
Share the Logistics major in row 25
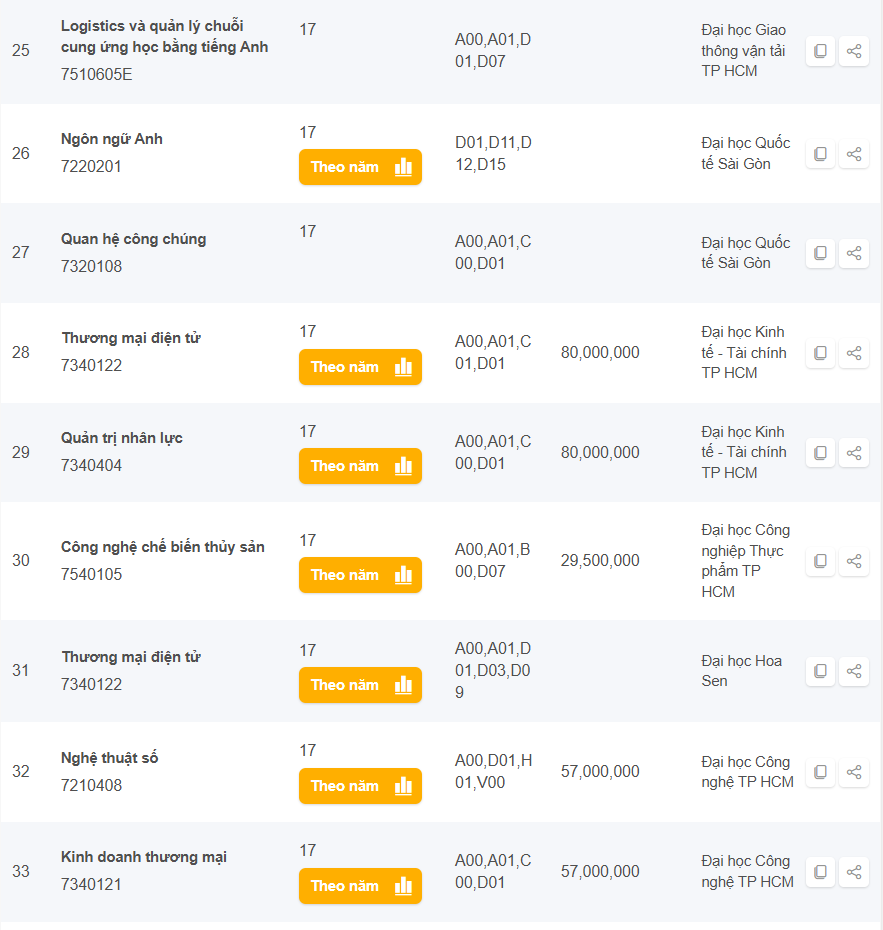point(854,51)
